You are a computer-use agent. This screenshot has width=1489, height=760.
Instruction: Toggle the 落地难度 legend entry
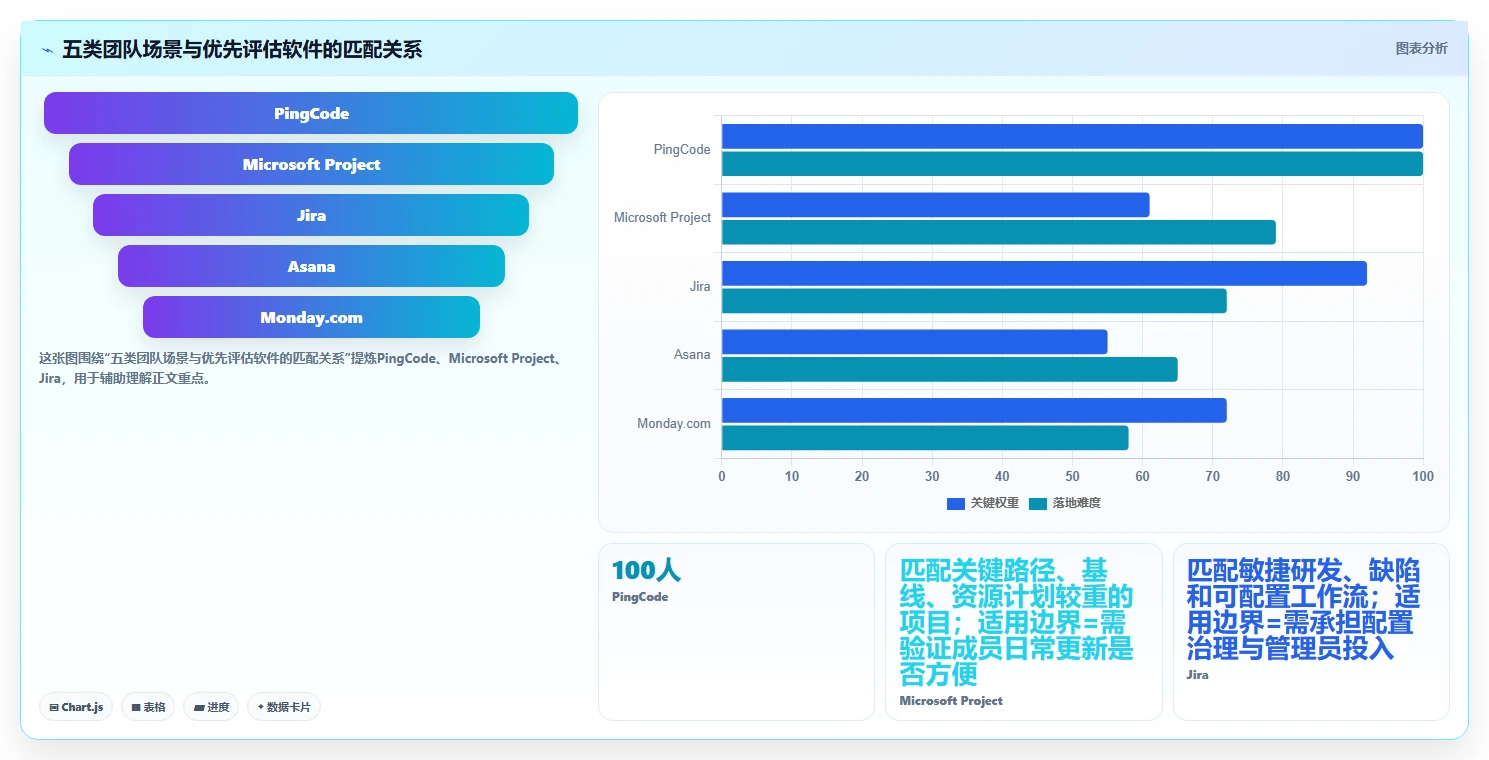pos(1065,503)
